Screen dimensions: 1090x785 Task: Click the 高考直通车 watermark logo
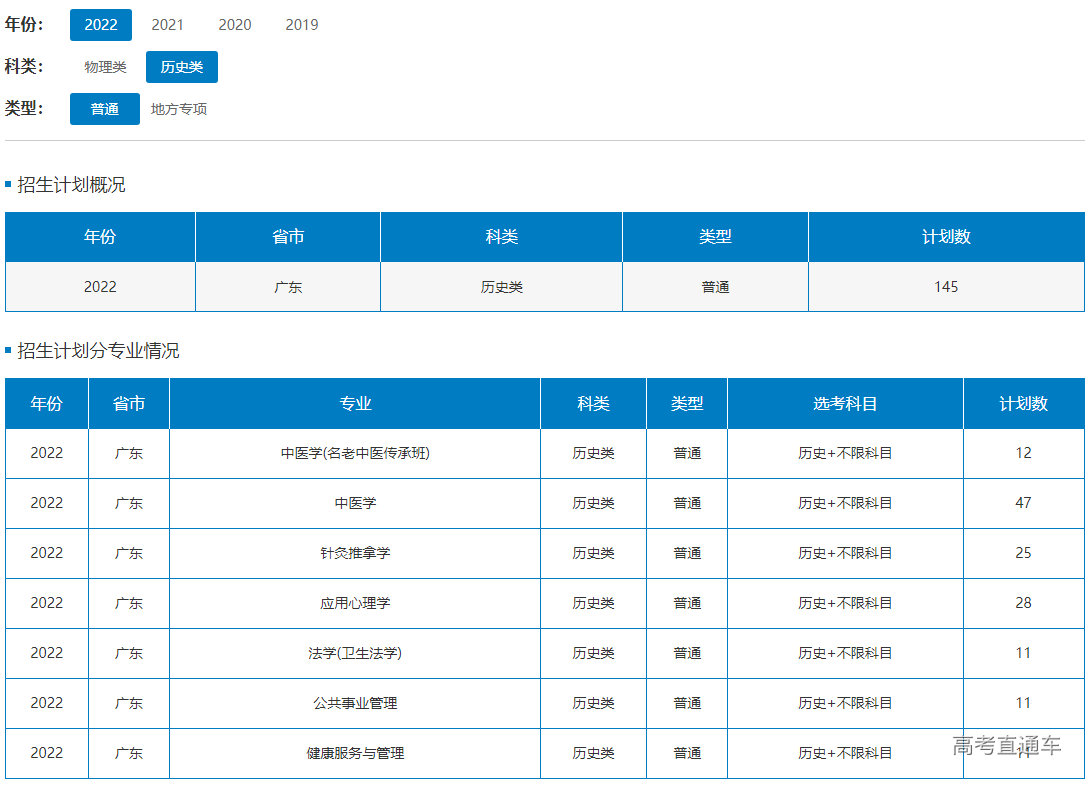(1007, 745)
